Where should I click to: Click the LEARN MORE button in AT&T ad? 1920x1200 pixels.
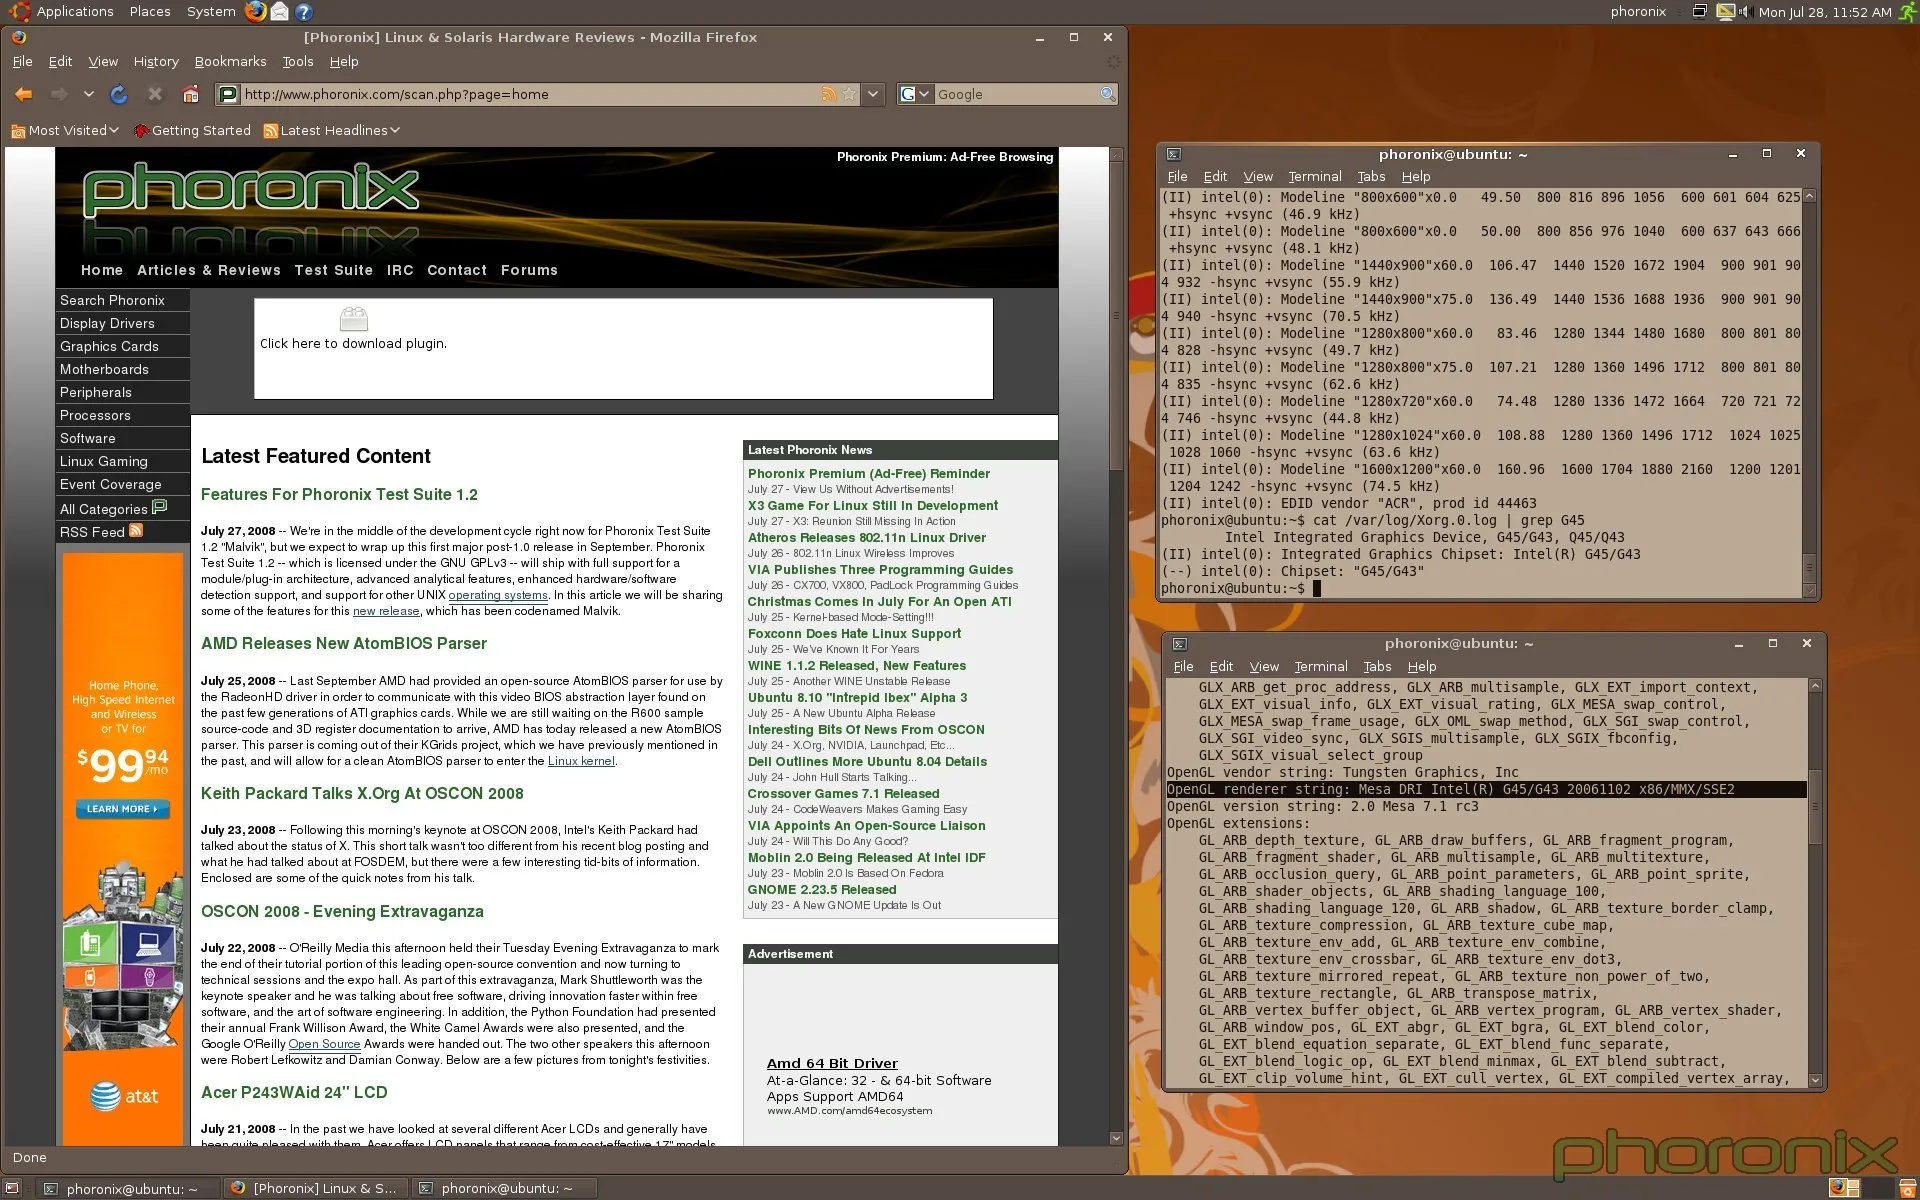[x=122, y=809]
